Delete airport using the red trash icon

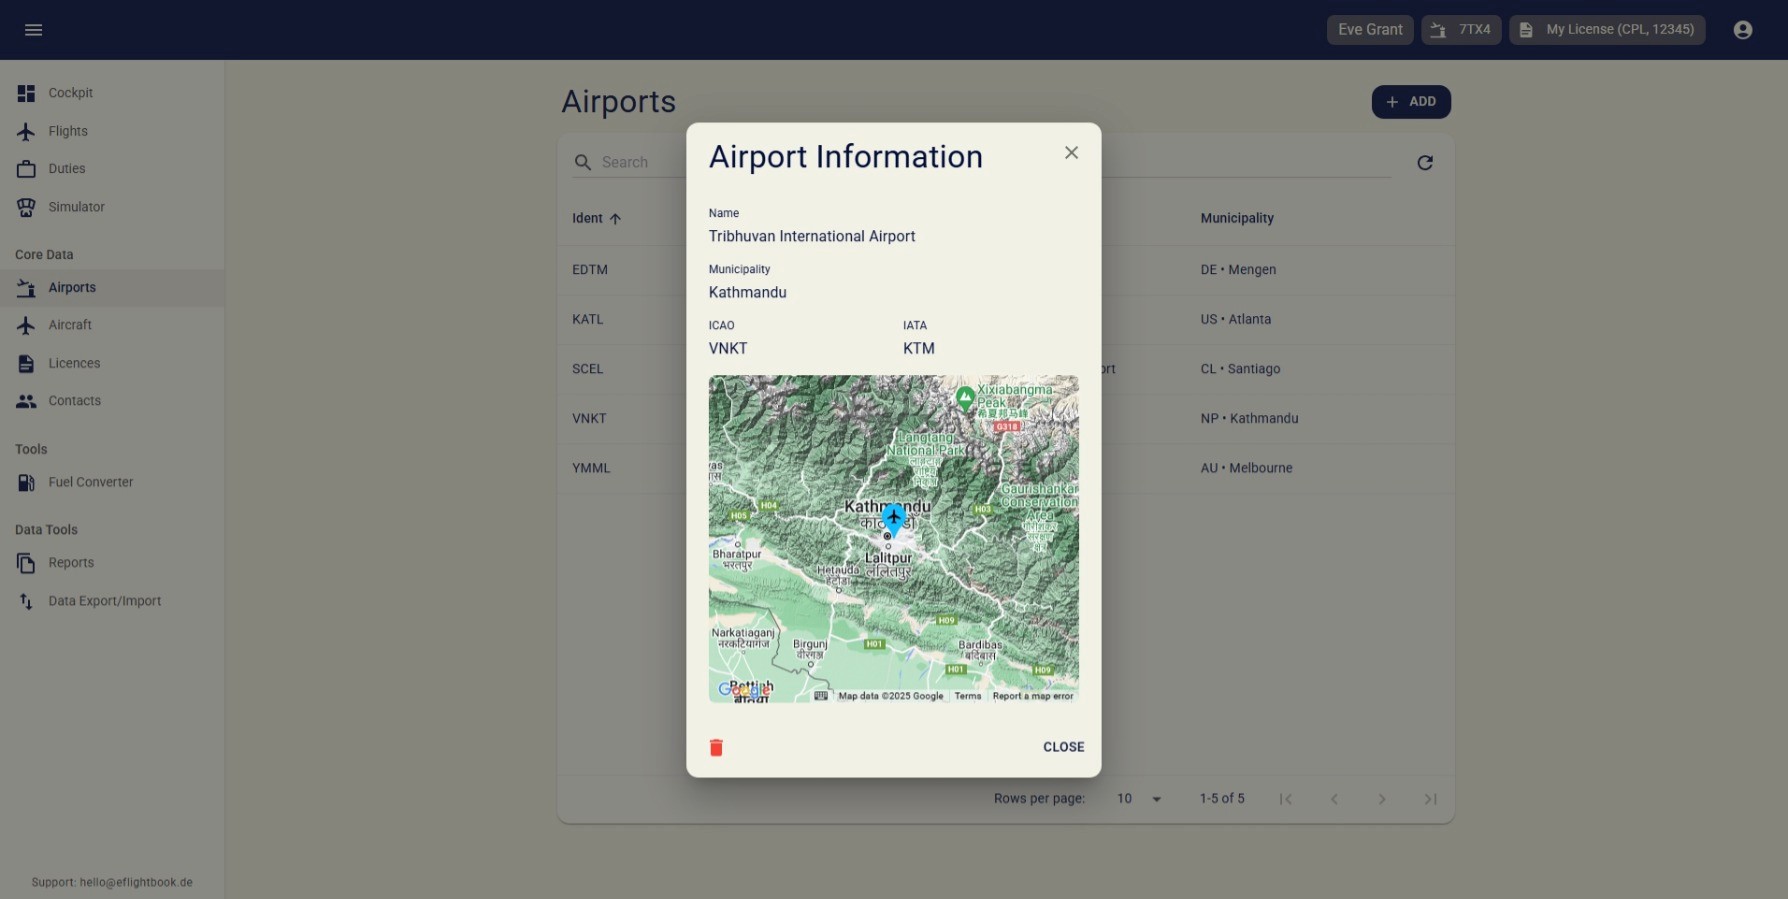point(716,747)
